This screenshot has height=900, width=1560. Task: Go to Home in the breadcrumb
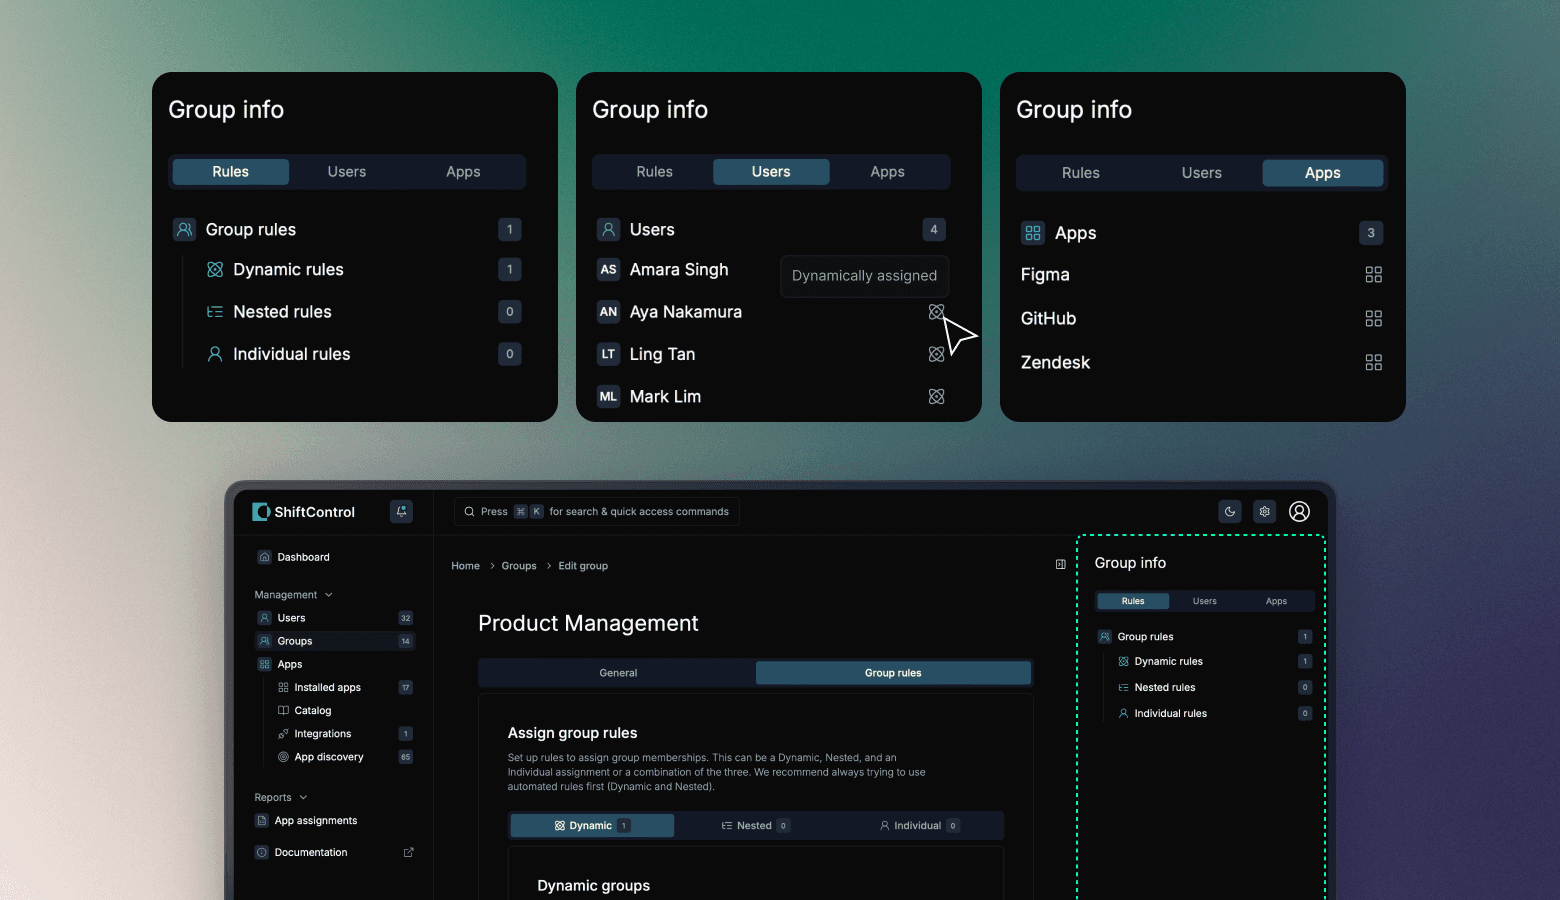point(465,566)
